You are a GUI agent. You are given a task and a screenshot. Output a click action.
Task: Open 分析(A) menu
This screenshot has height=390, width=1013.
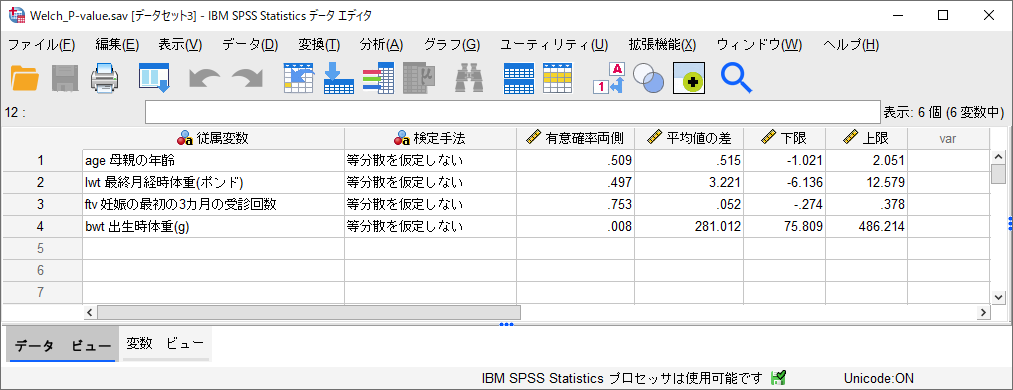(381, 45)
